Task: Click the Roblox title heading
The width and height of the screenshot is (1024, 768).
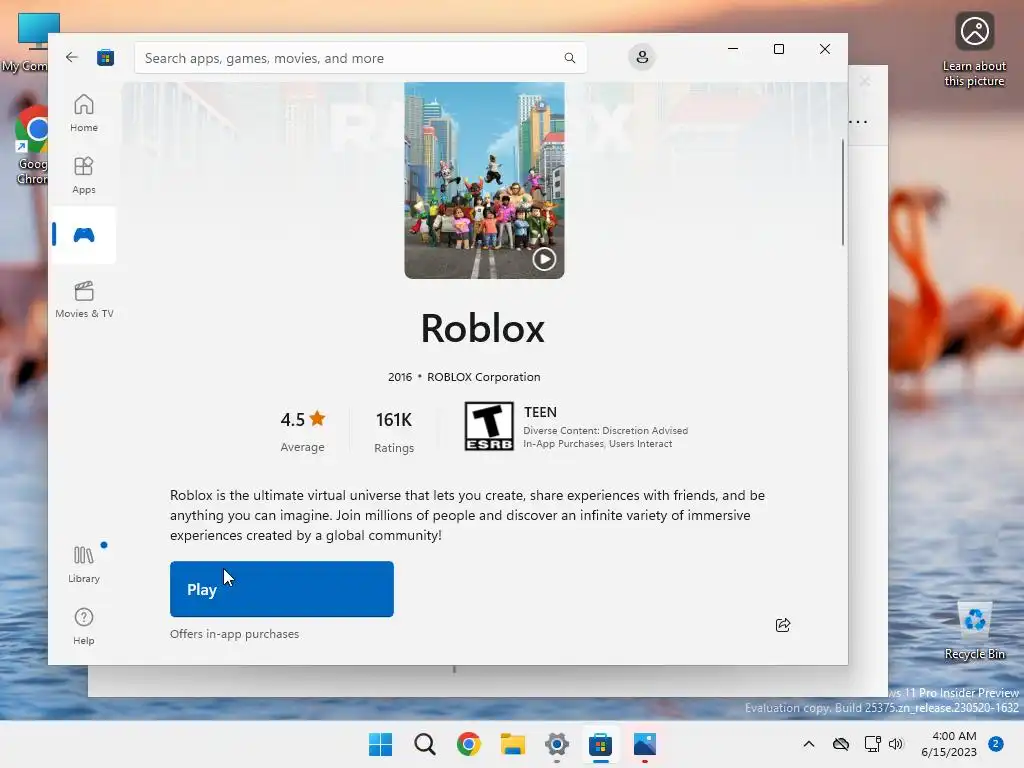Action: pyautogui.click(x=483, y=328)
